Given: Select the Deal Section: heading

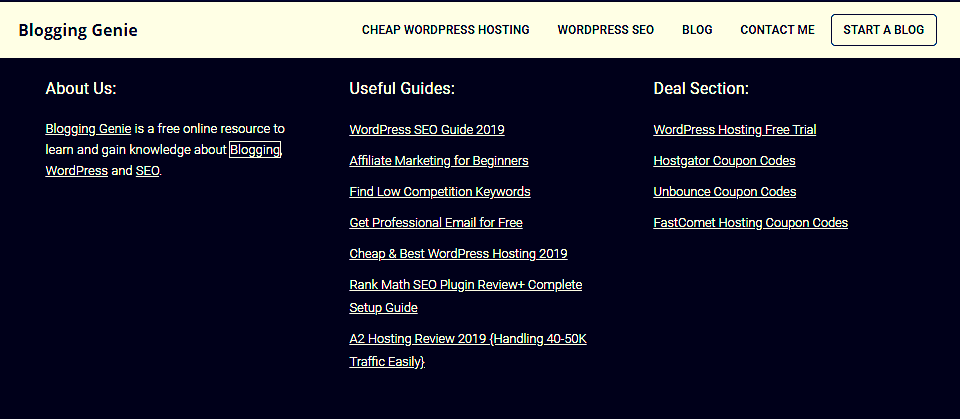Looking at the screenshot, I should 701,88.
